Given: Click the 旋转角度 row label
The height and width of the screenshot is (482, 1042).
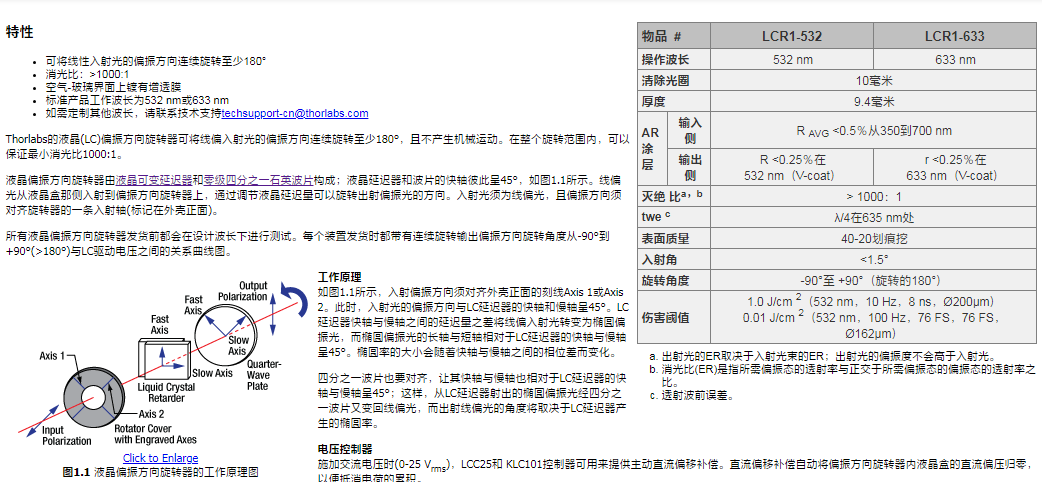Looking at the screenshot, I should (666, 280).
